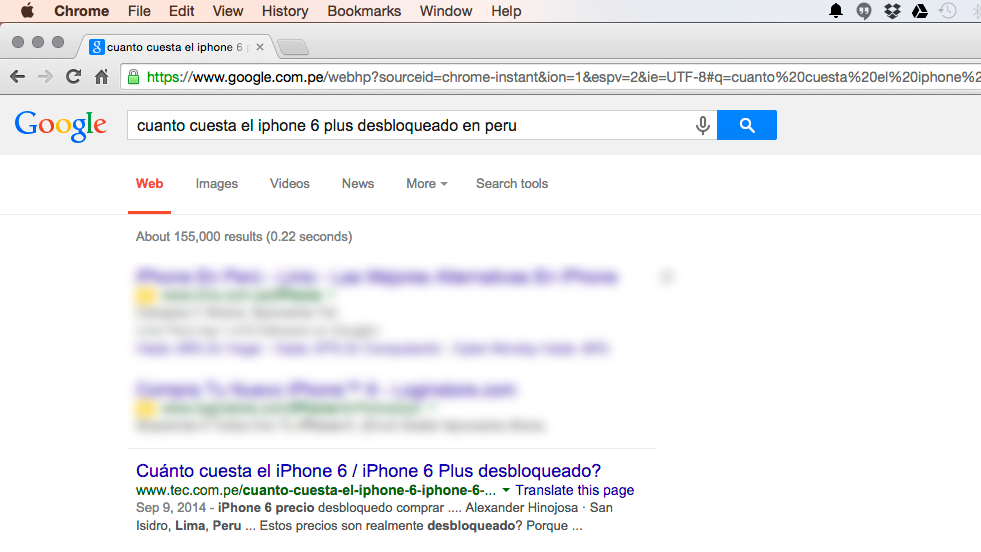
Task: Open the Chrome application menu
Action: pos(81,11)
